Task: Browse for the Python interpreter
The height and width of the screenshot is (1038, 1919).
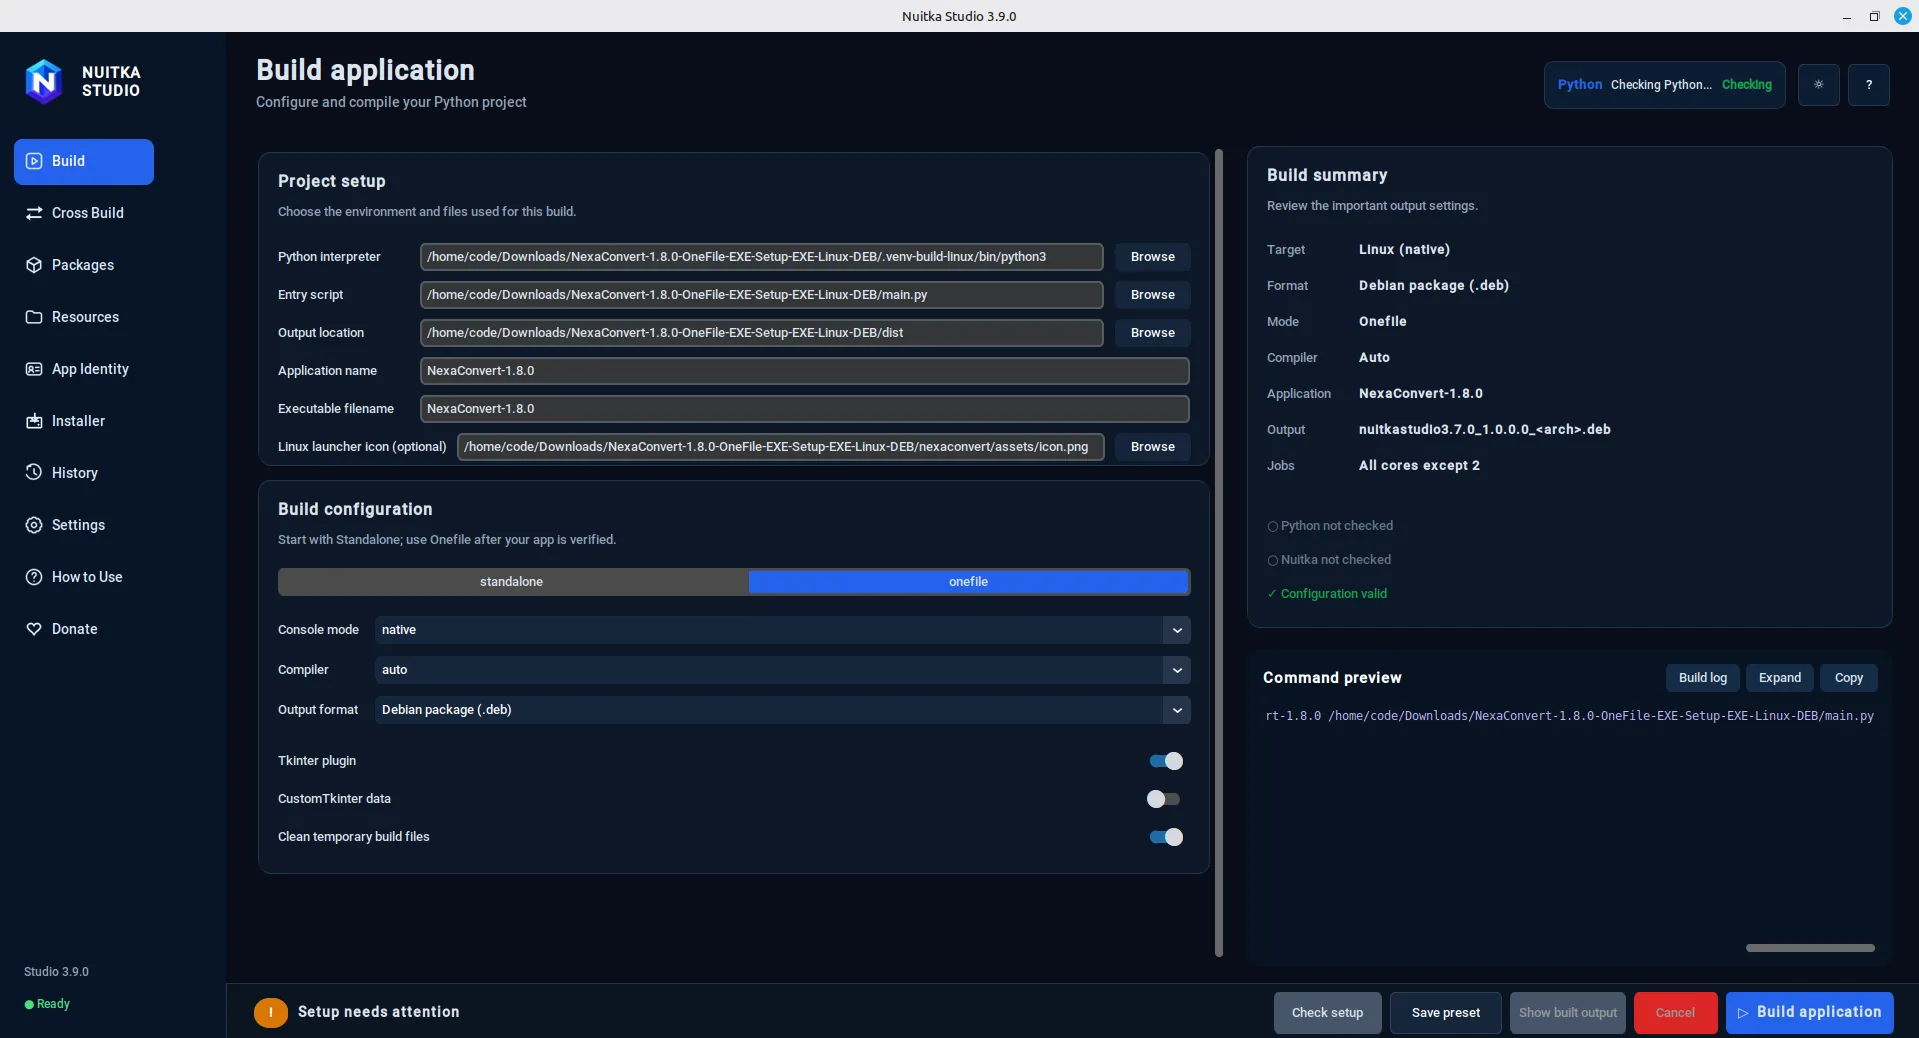Action: (x=1152, y=257)
